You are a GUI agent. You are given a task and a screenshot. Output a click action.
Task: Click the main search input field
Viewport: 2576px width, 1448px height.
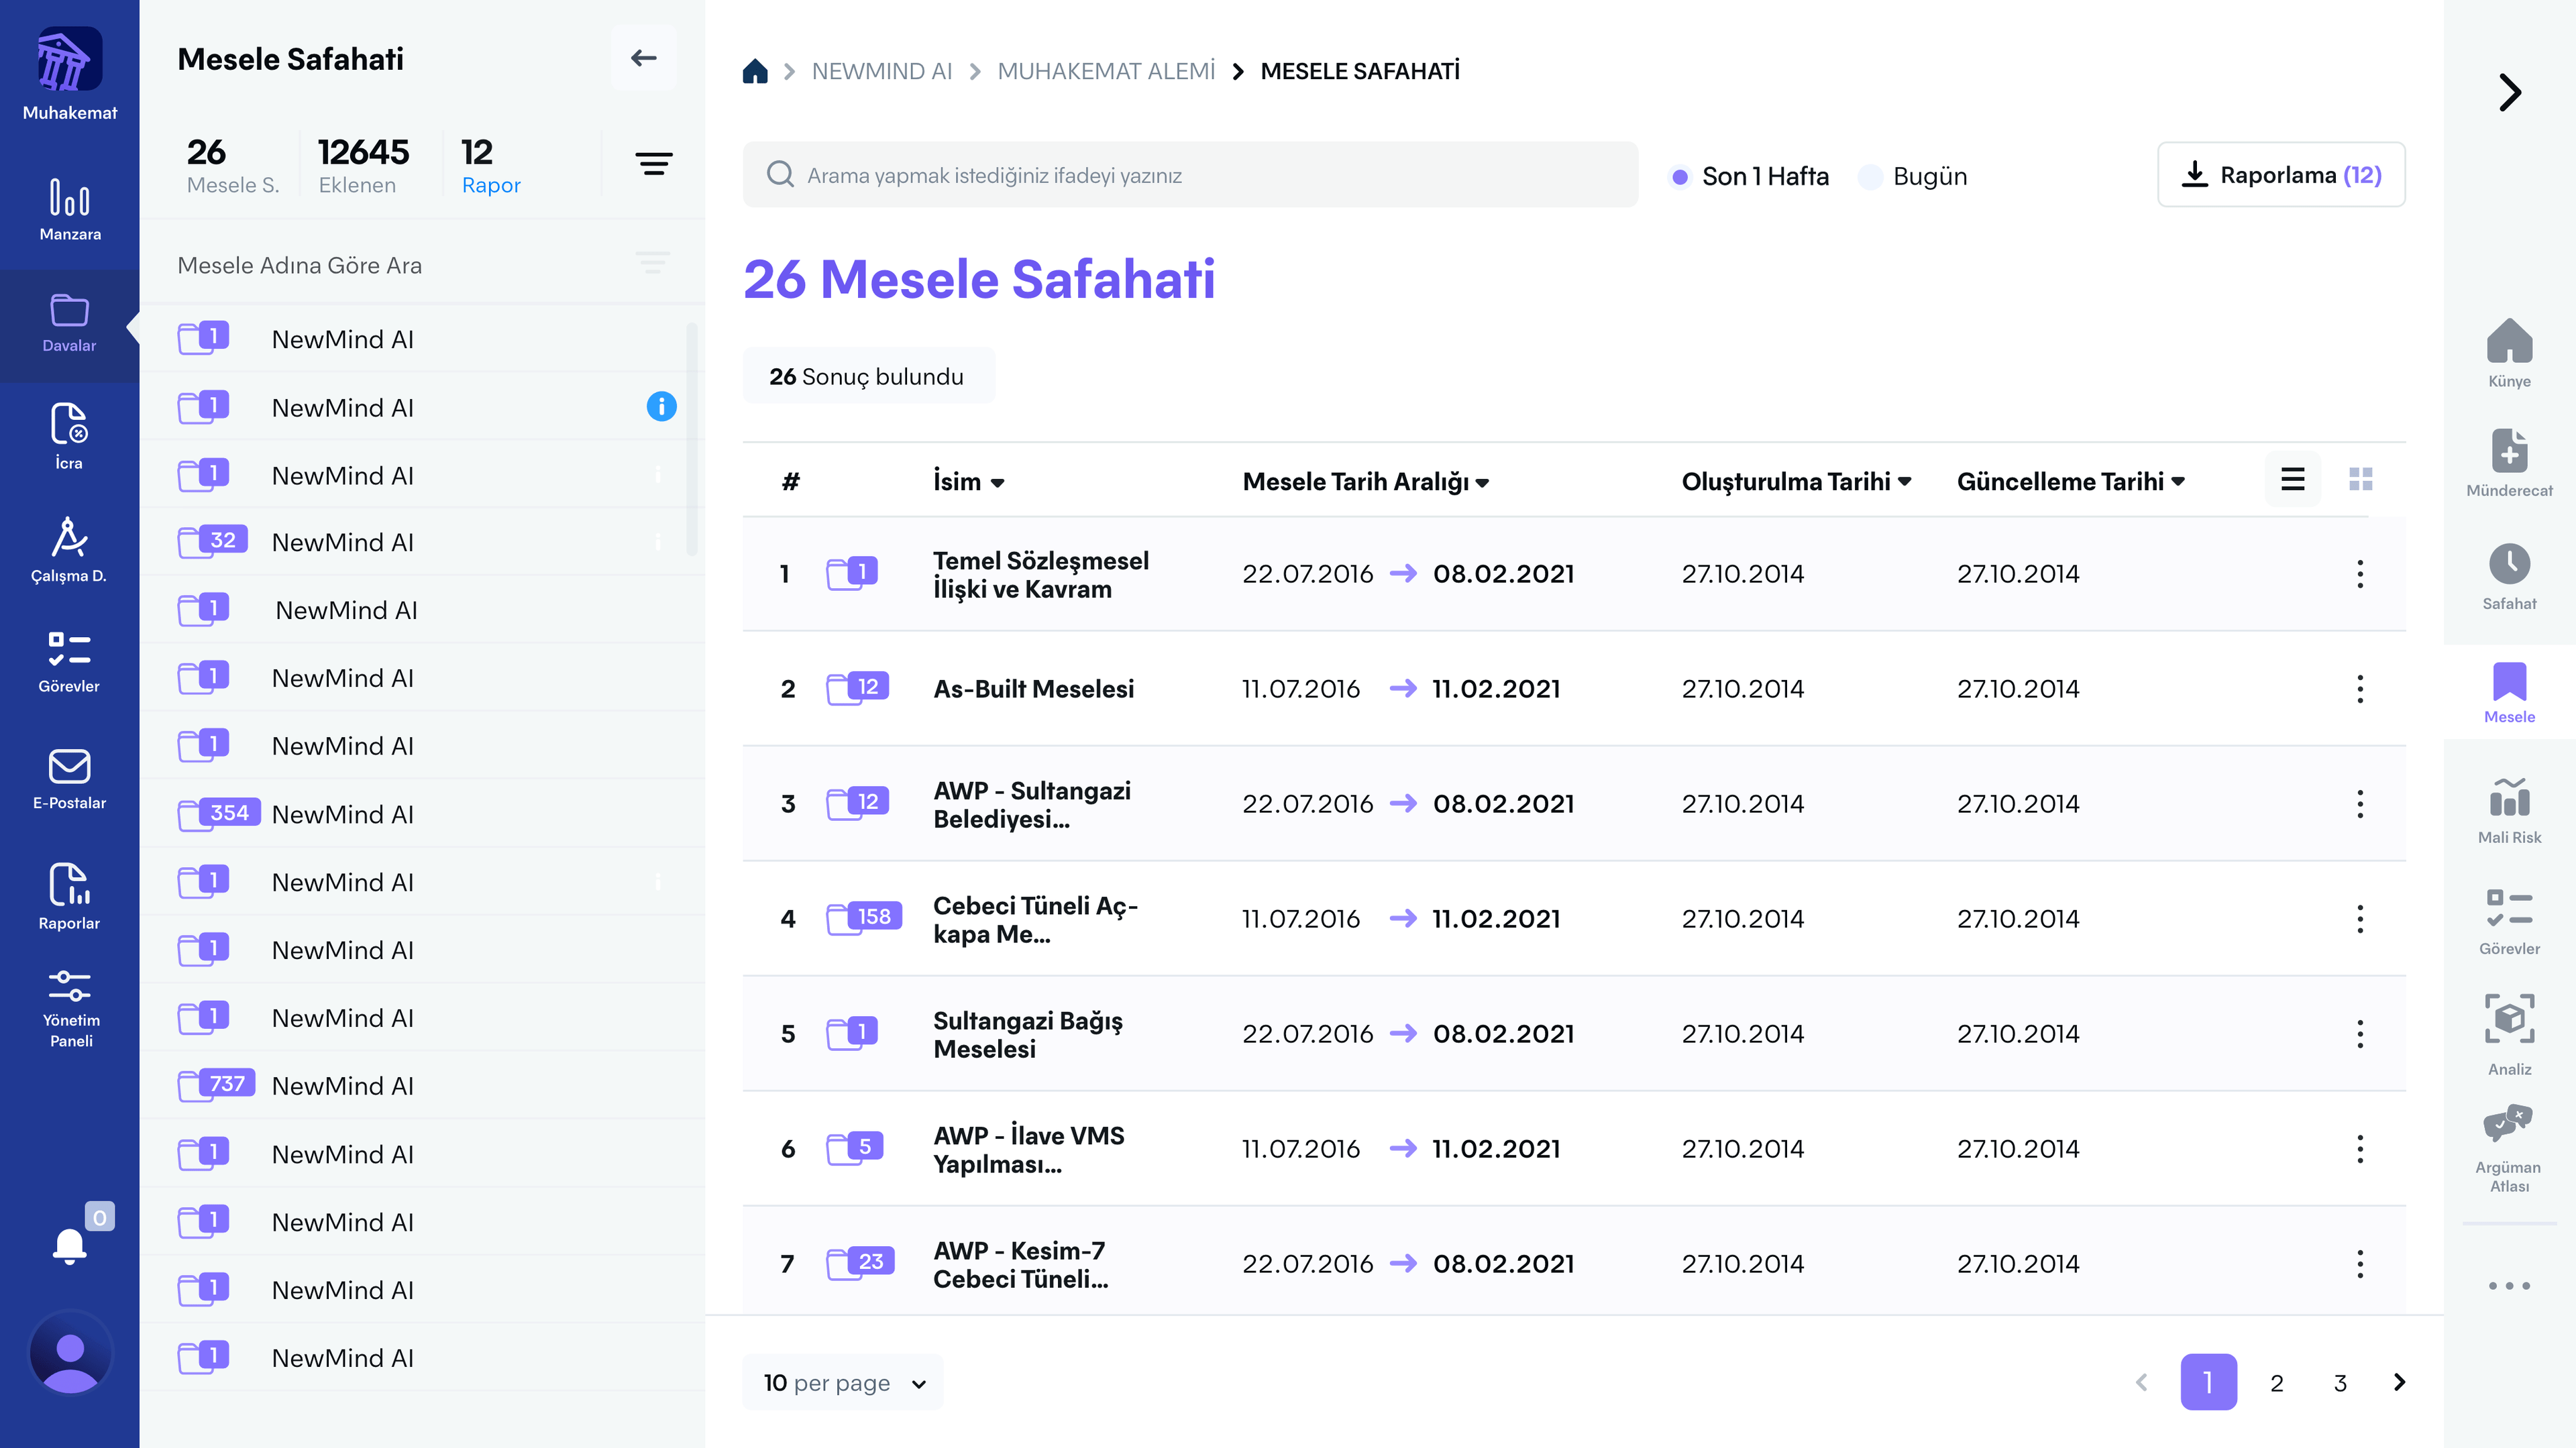click(x=1190, y=175)
